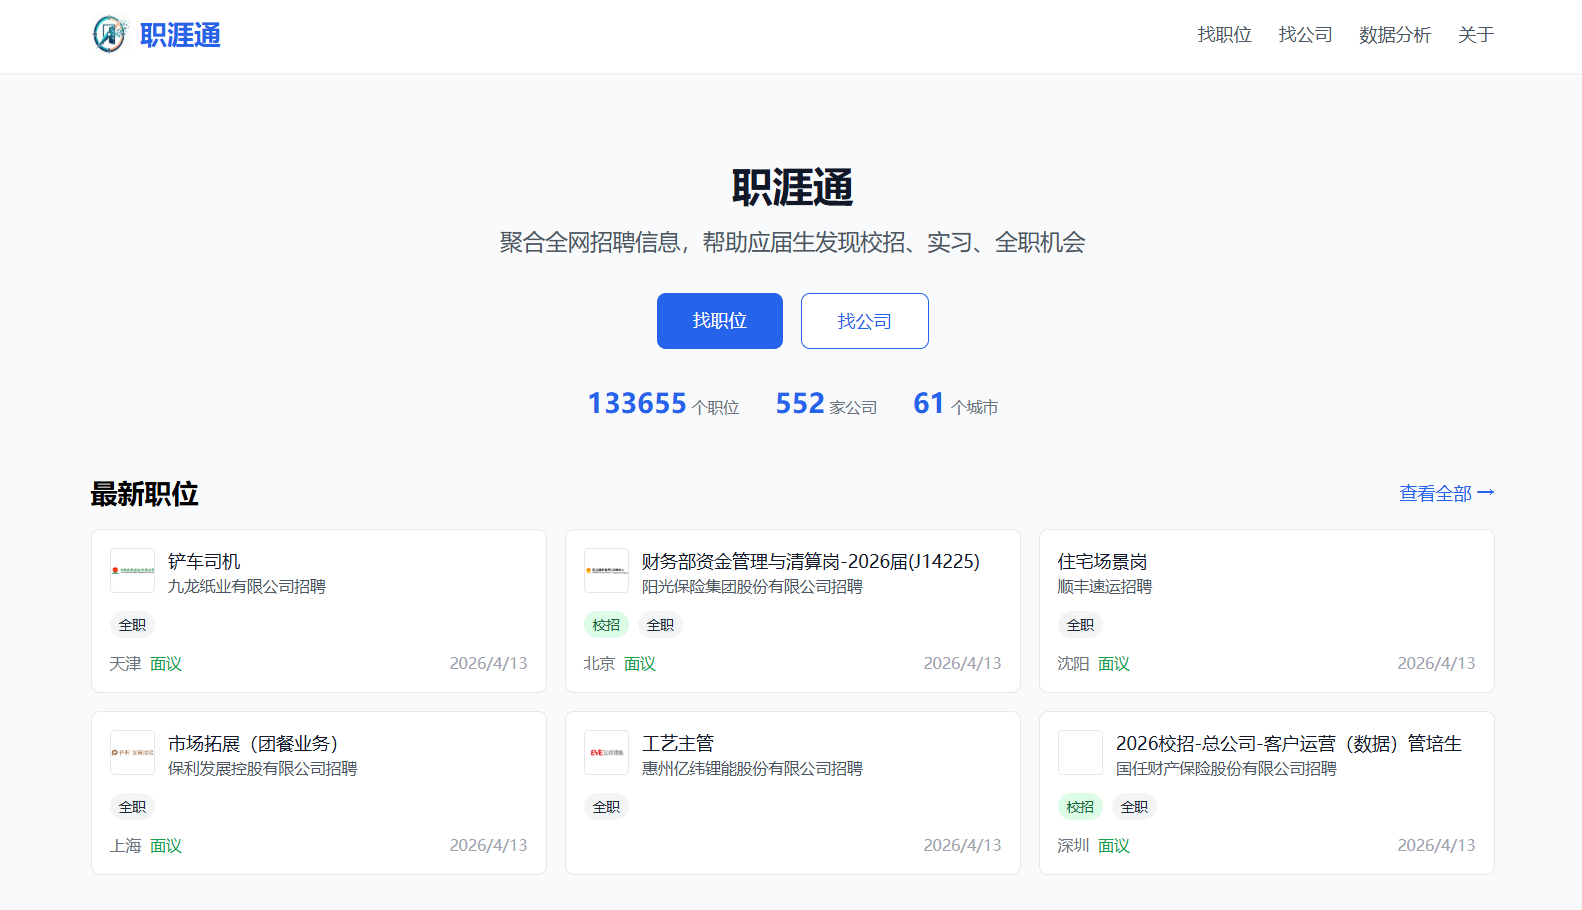Click 九龙纸业 company logo thumbnail
The image size is (1582, 910).
[x=132, y=570]
